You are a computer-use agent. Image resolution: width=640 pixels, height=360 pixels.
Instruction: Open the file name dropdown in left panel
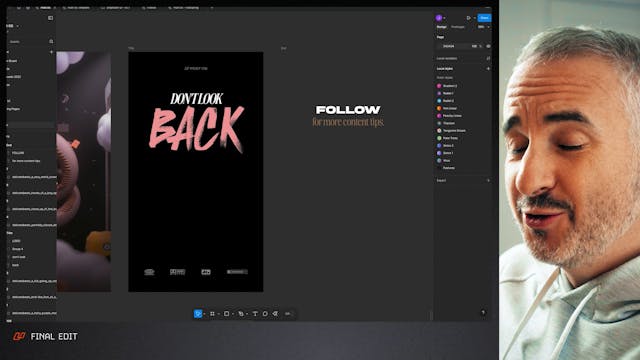18,26
